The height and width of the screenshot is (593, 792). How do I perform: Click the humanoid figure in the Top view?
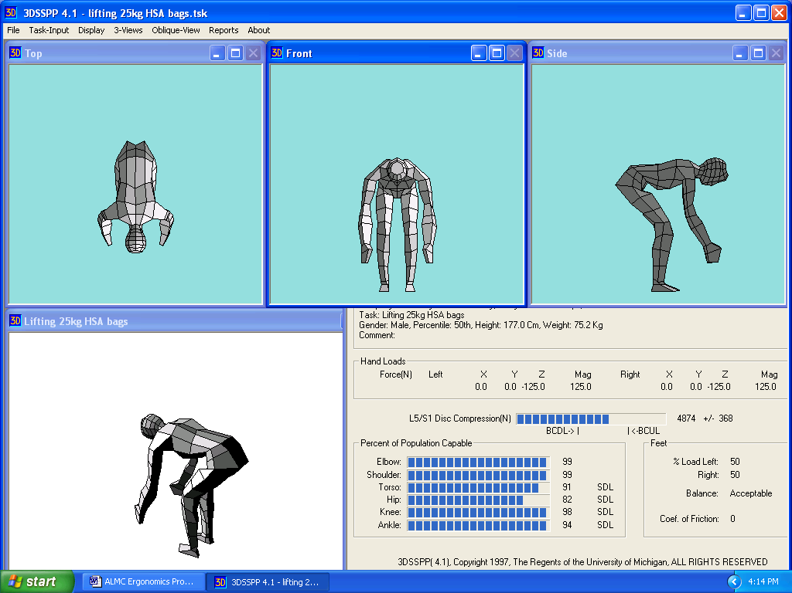(135, 196)
